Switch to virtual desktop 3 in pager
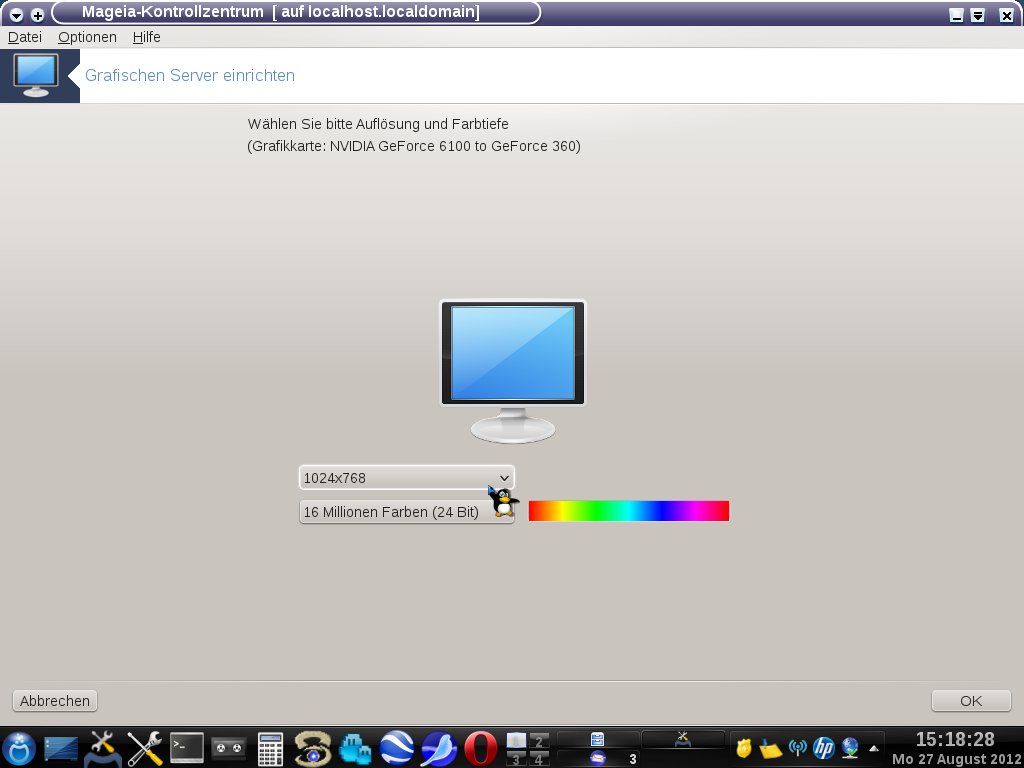Viewport: 1024px width, 768px height. point(516,759)
